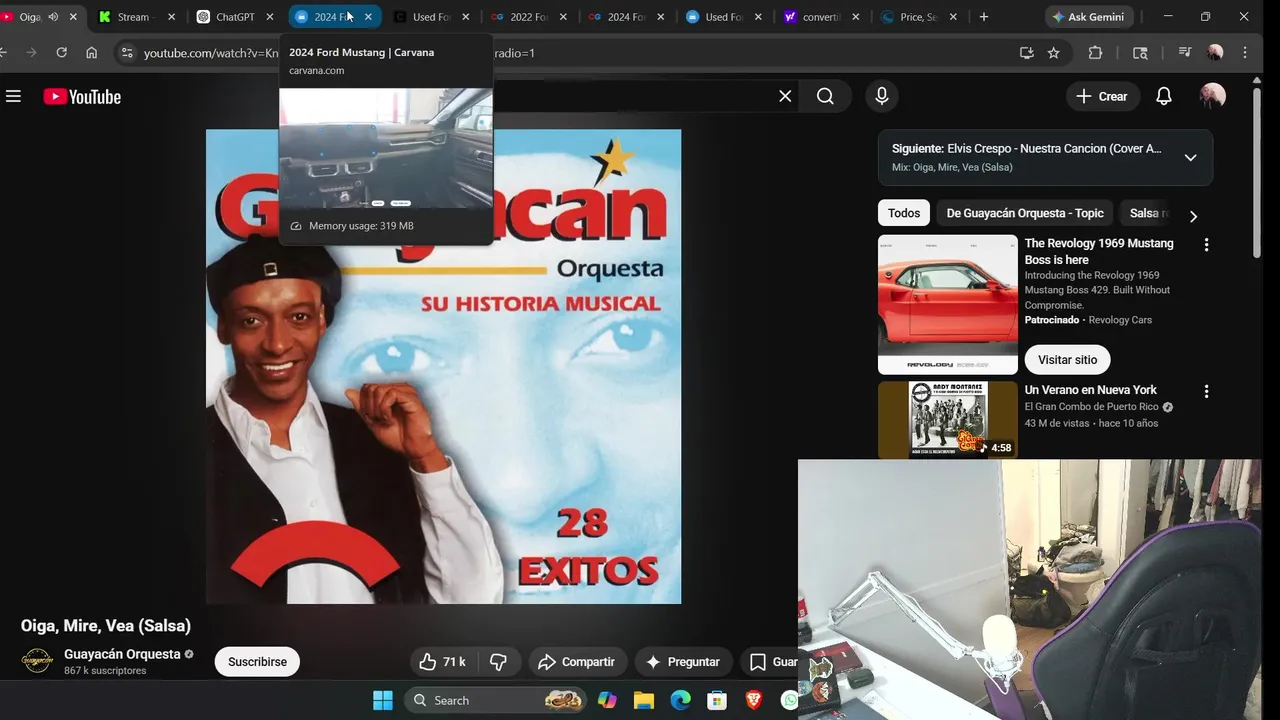Click the red Mustang ad thumbnail
The height and width of the screenshot is (720, 1280).
point(948,305)
